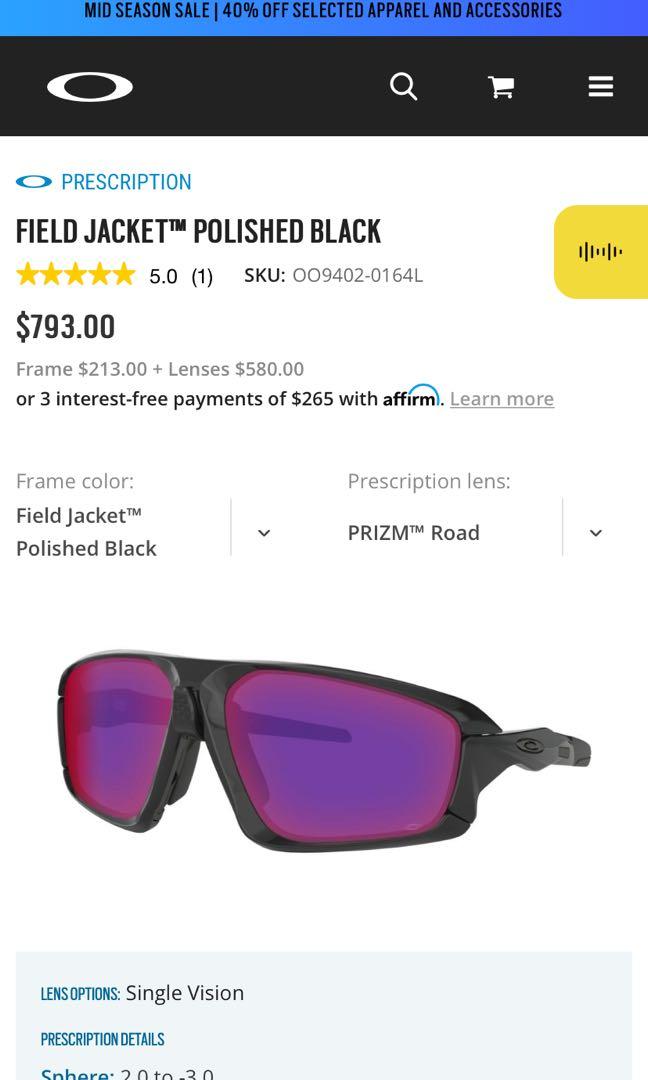Click the Oakley logo in the header
Viewport: 648px width, 1080px height.
pyautogui.click(x=90, y=86)
